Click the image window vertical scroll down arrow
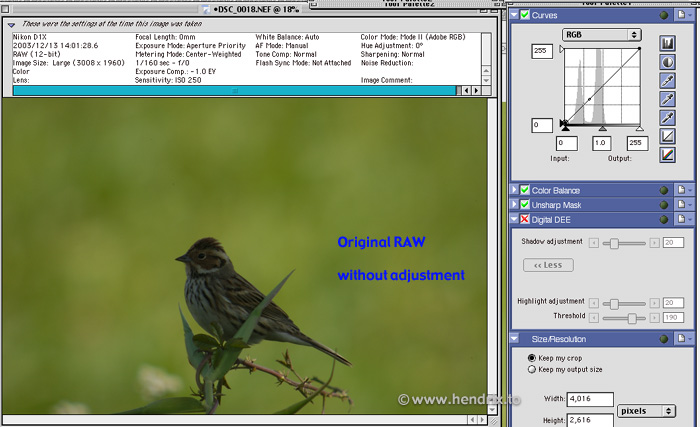This screenshot has width=700, height=427. coord(492,409)
